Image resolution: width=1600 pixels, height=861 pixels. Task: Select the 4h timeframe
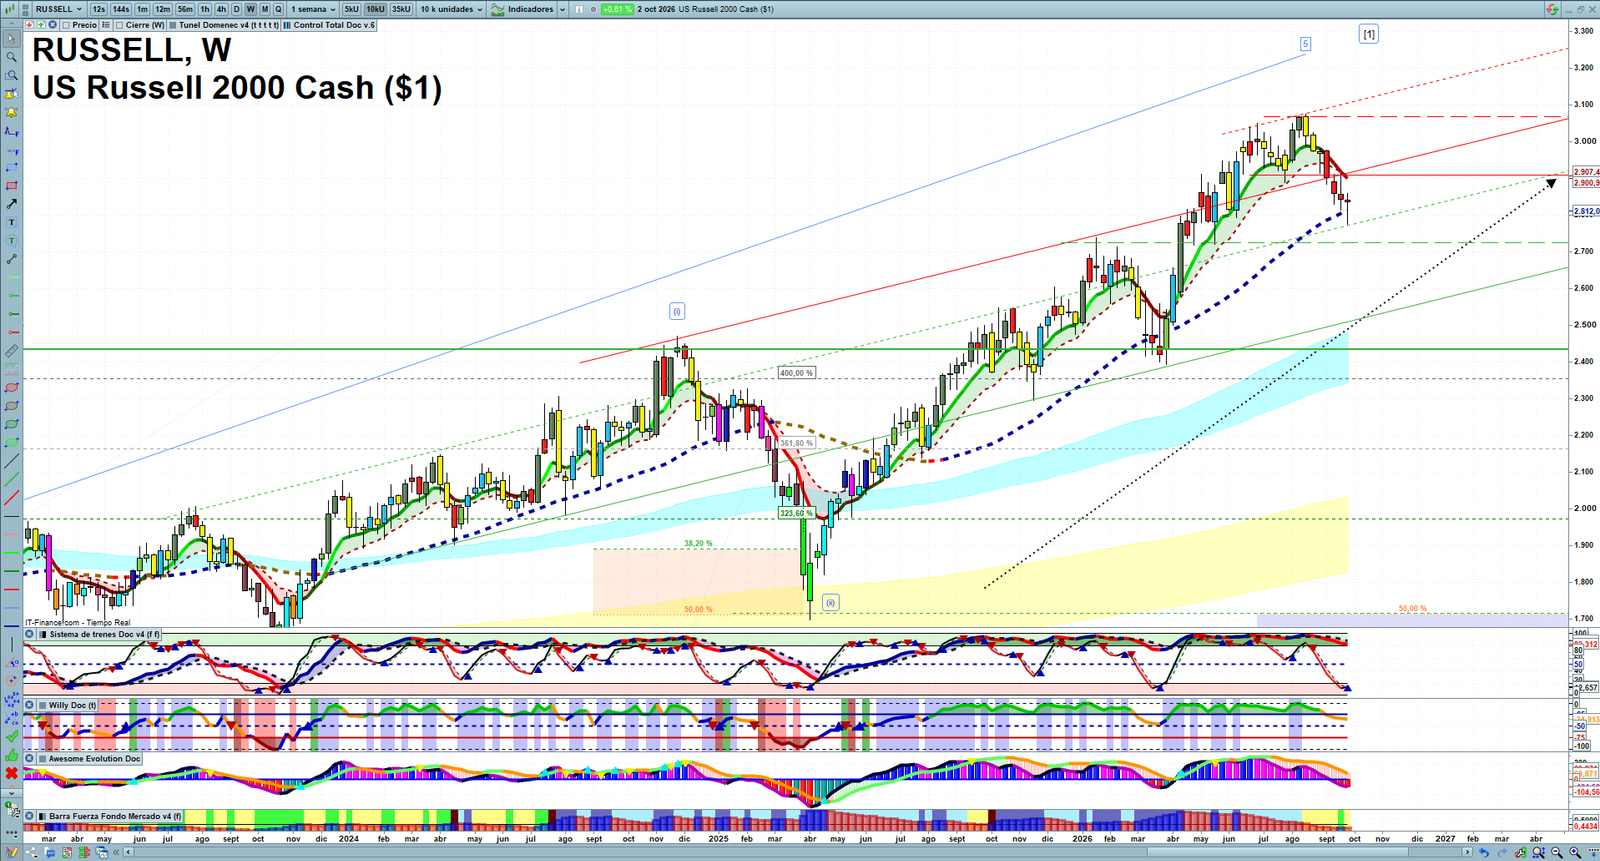point(221,9)
